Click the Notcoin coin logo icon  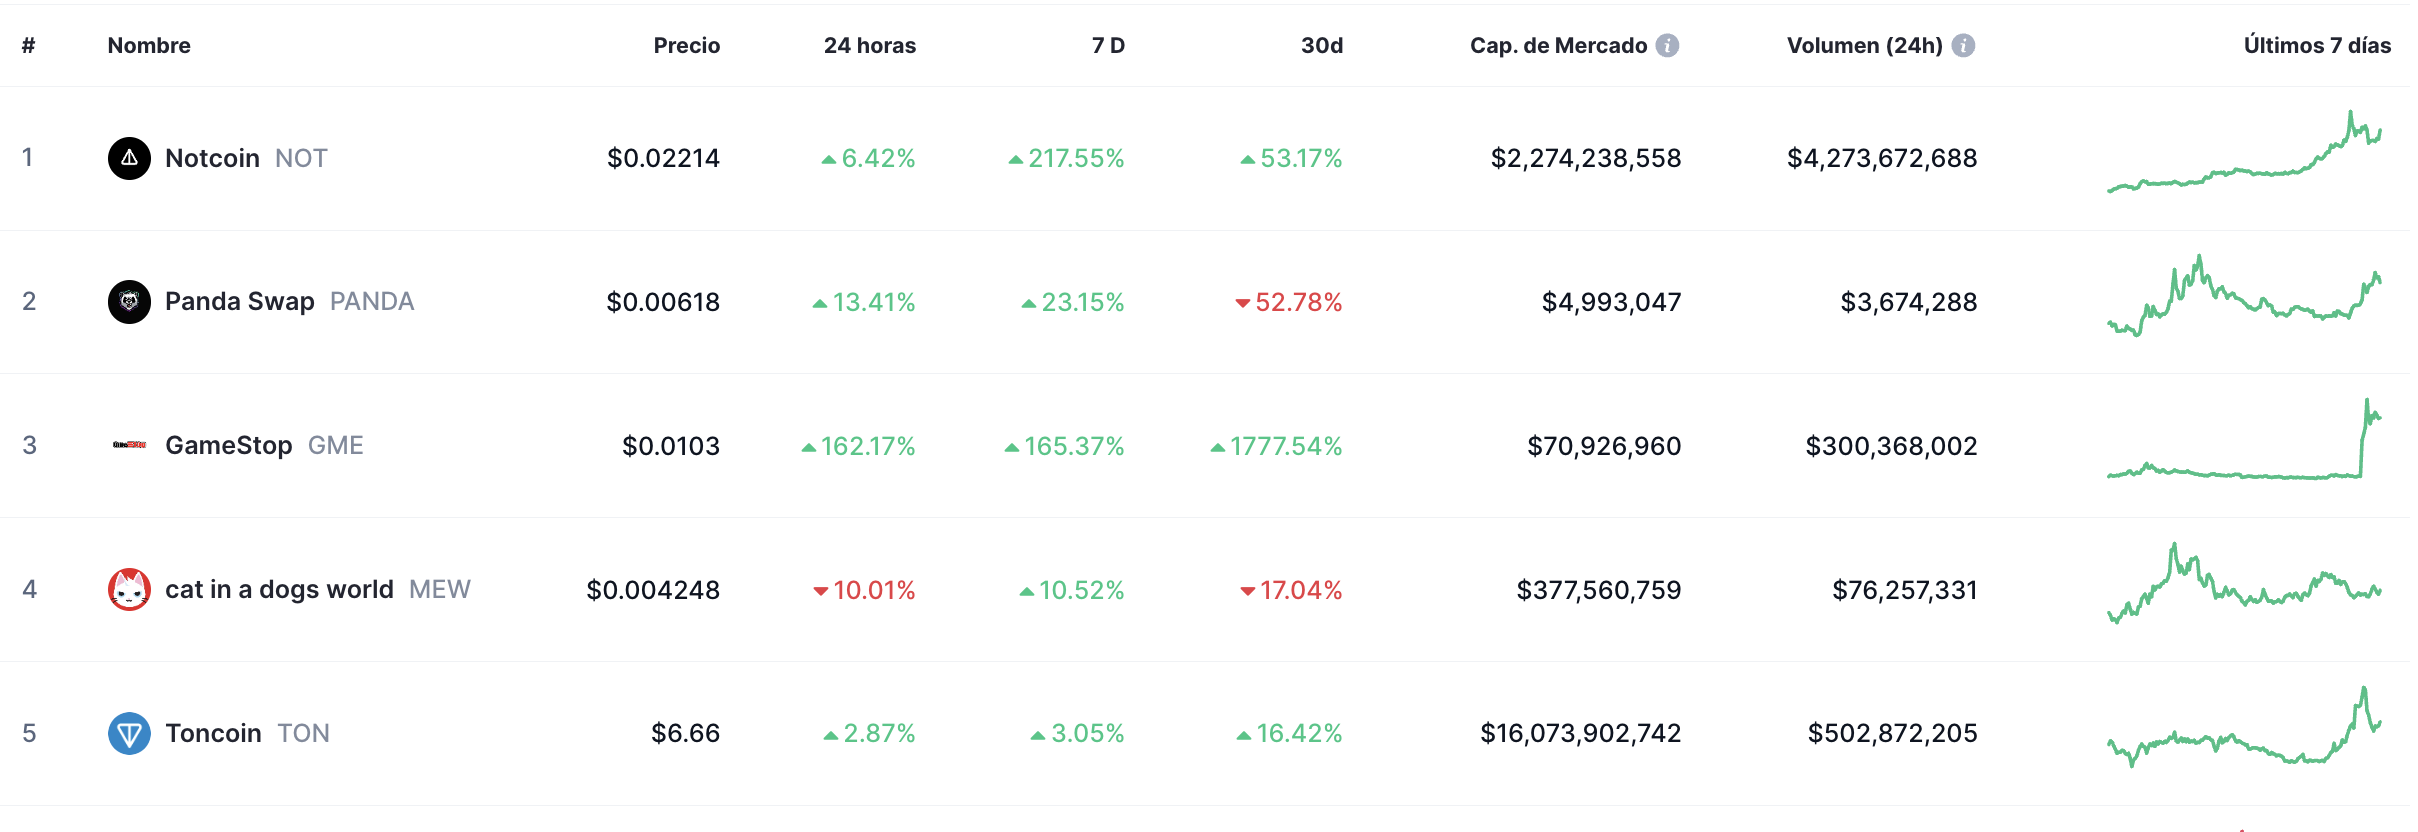(x=129, y=158)
